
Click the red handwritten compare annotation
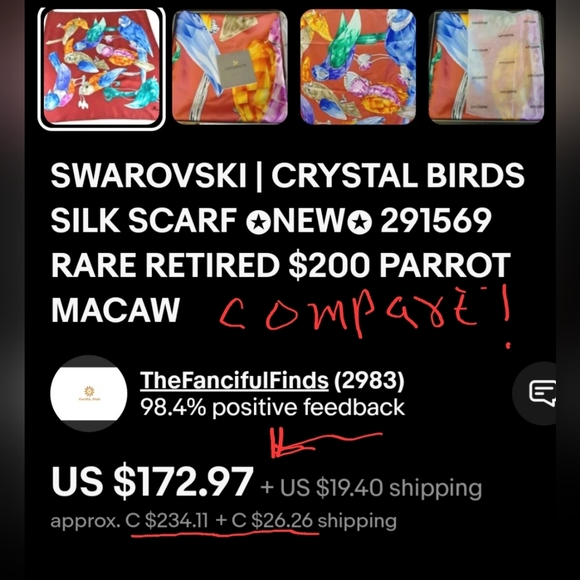point(365,314)
